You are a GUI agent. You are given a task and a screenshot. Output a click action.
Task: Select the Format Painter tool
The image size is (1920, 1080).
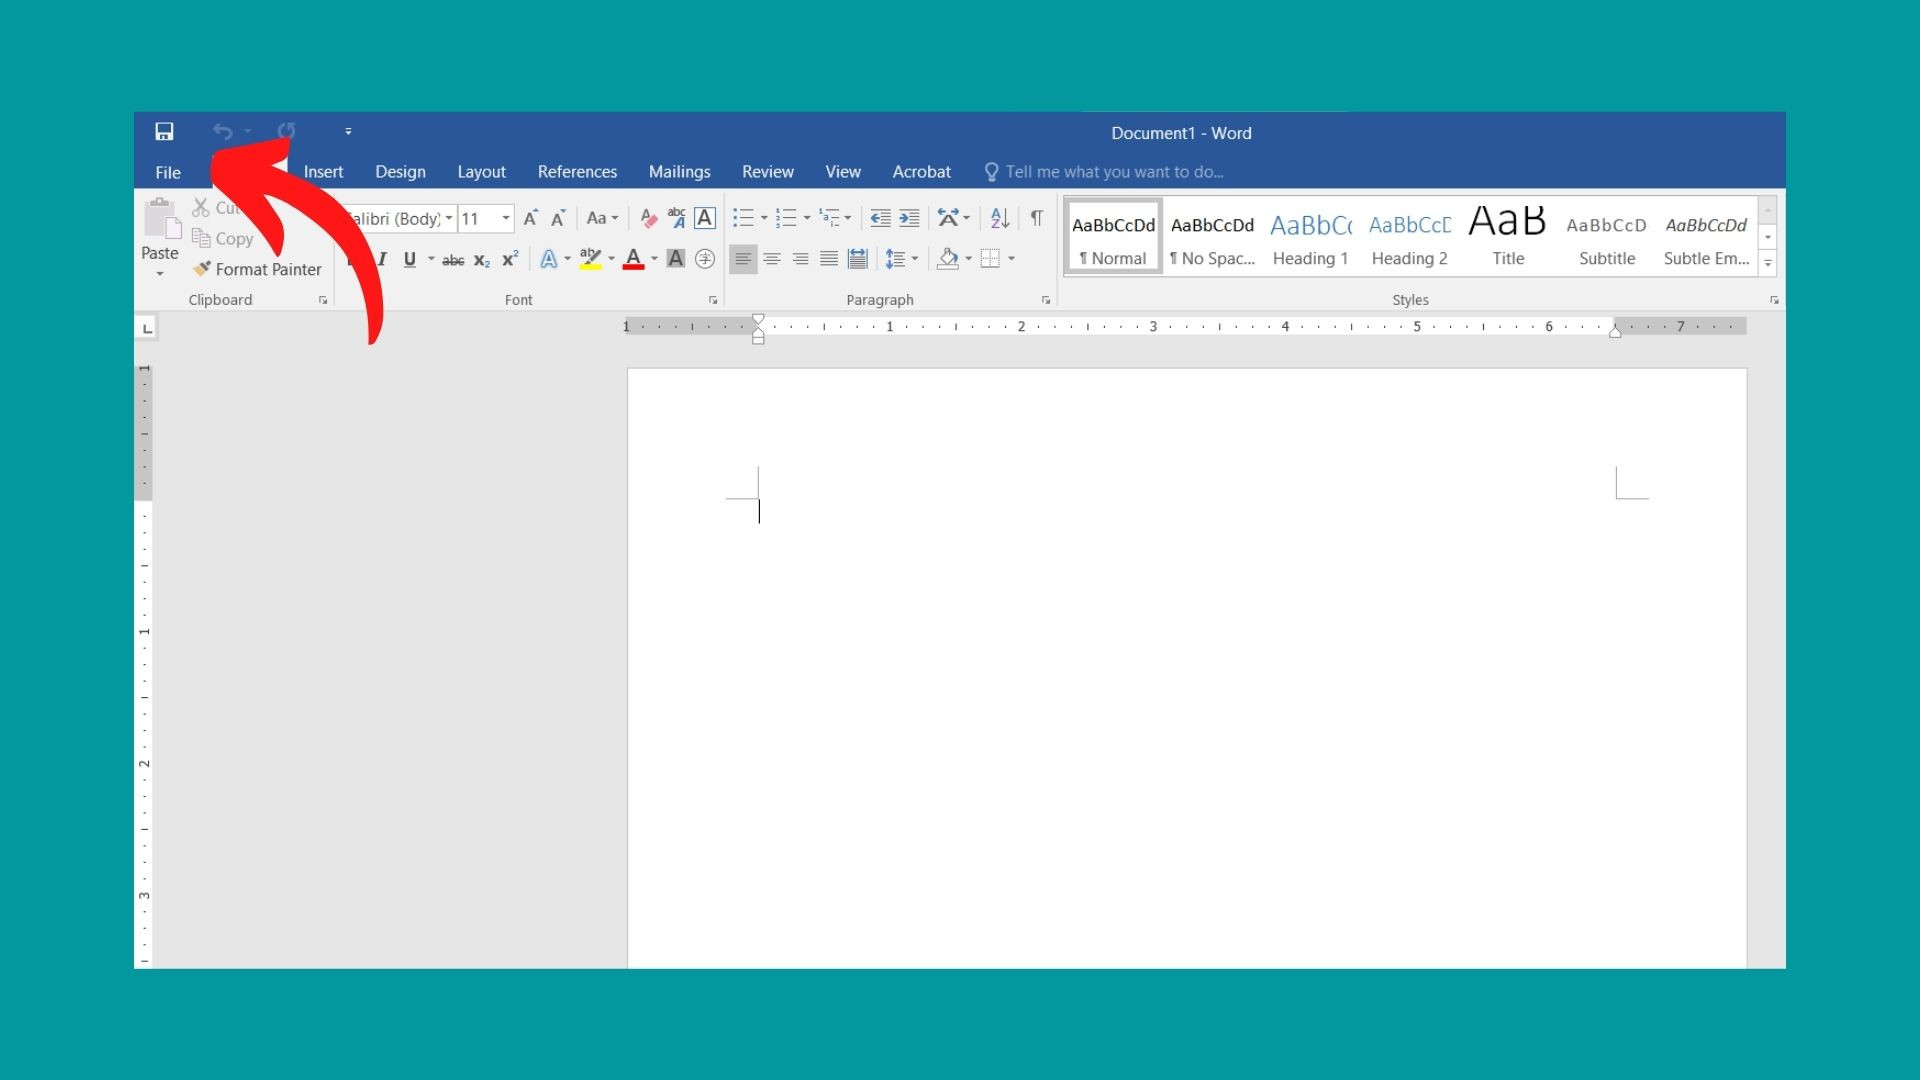pos(257,269)
